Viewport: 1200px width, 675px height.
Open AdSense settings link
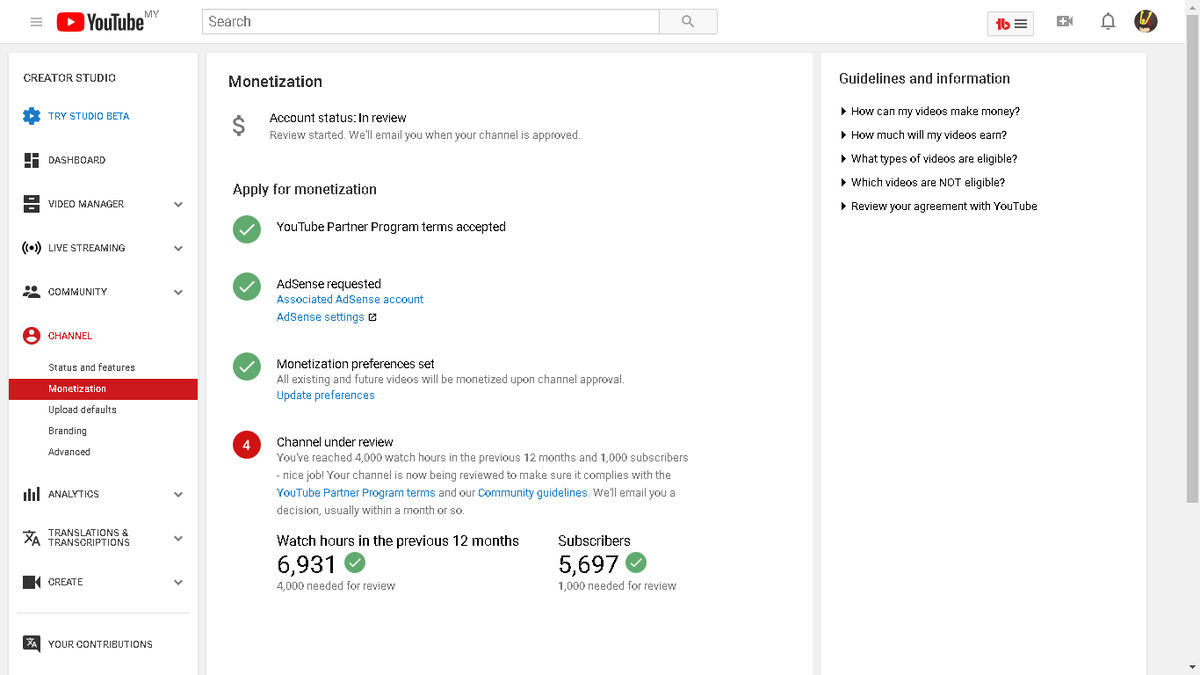coord(320,317)
